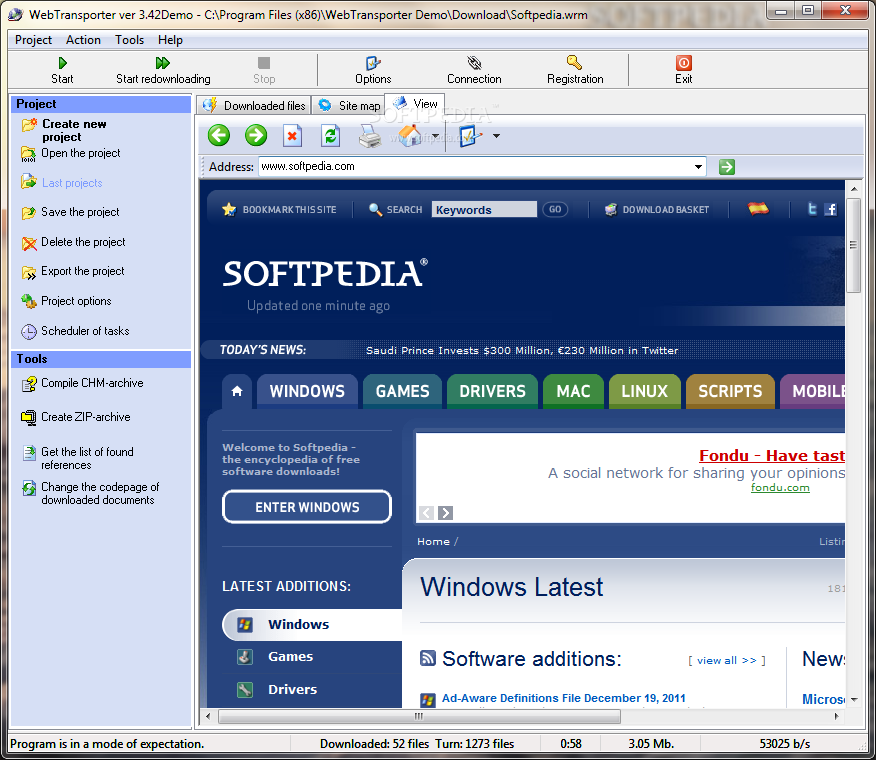The height and width of the screenshot is (760, 876).
Task: Click green Go arrow beside address bar
Action: tap(726, 167)
